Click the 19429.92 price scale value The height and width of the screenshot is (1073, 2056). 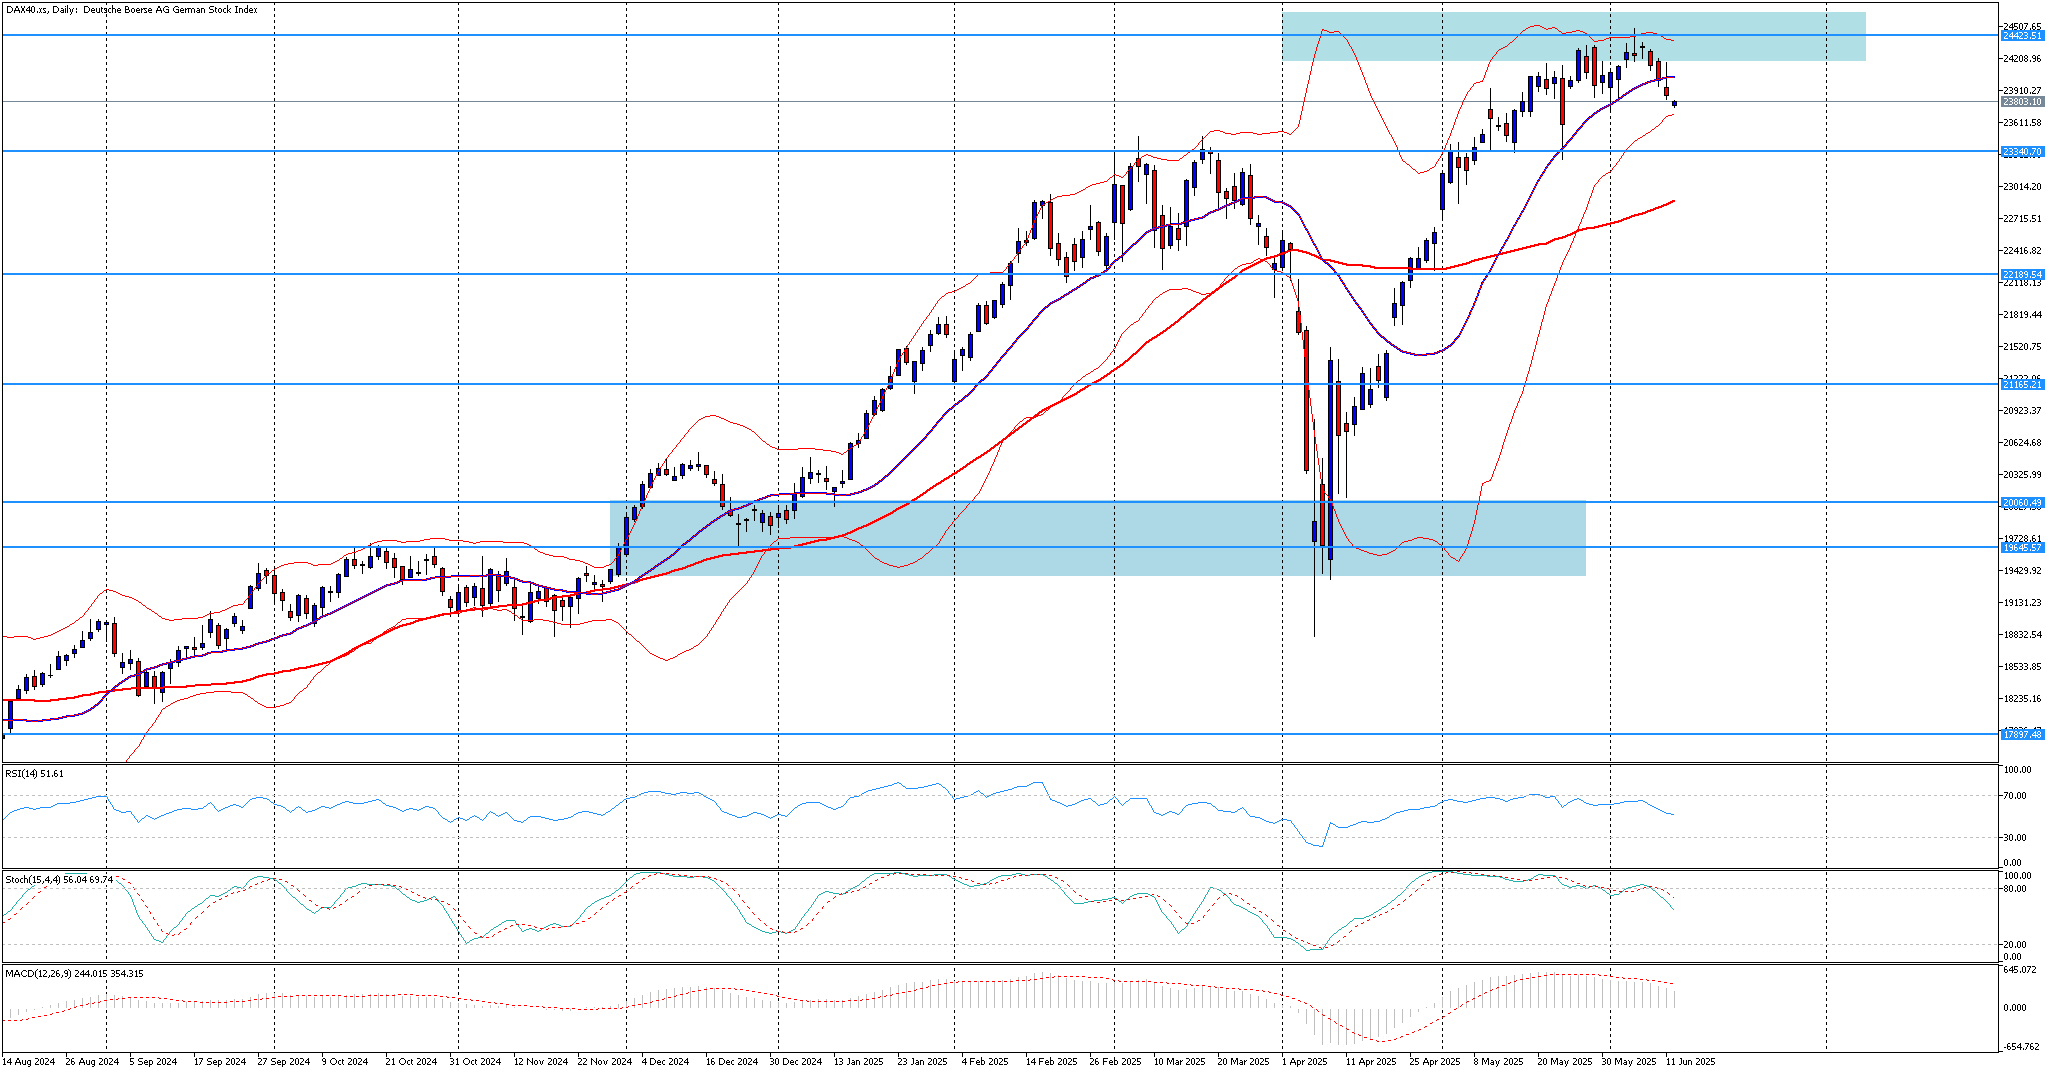pos(2022,571)
